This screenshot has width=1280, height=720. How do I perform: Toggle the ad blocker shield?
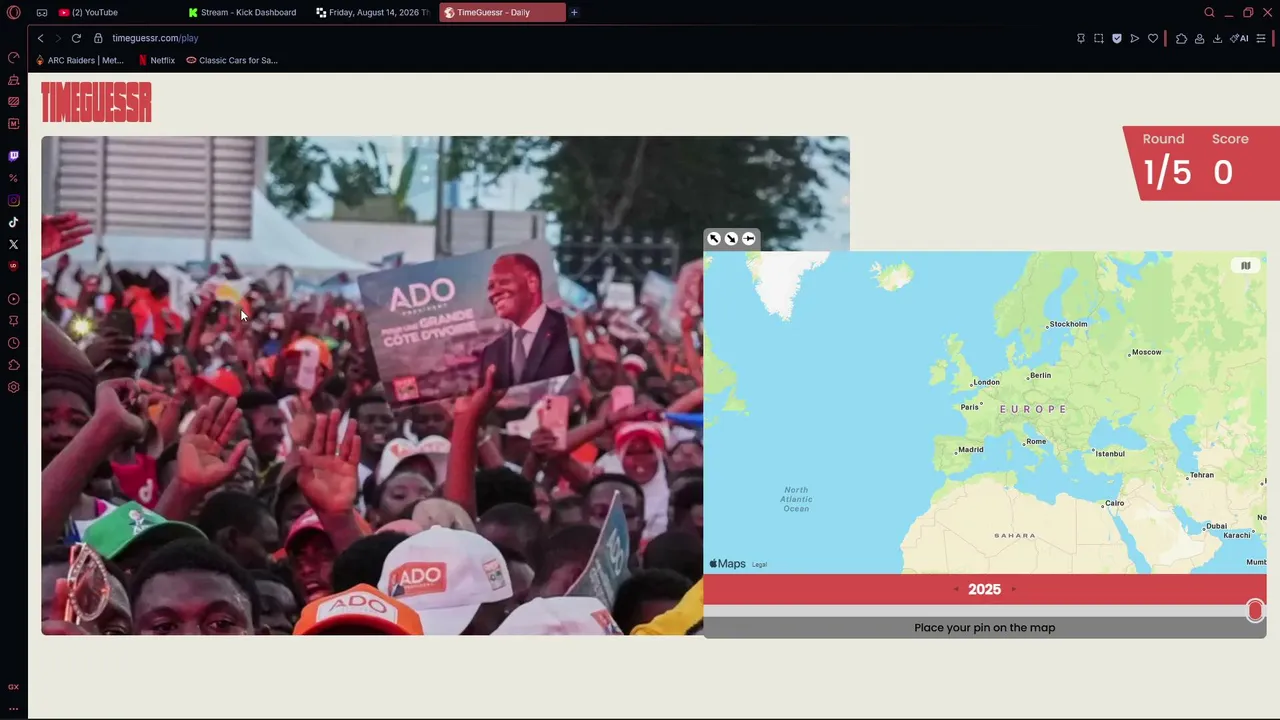coord(1116,38)
